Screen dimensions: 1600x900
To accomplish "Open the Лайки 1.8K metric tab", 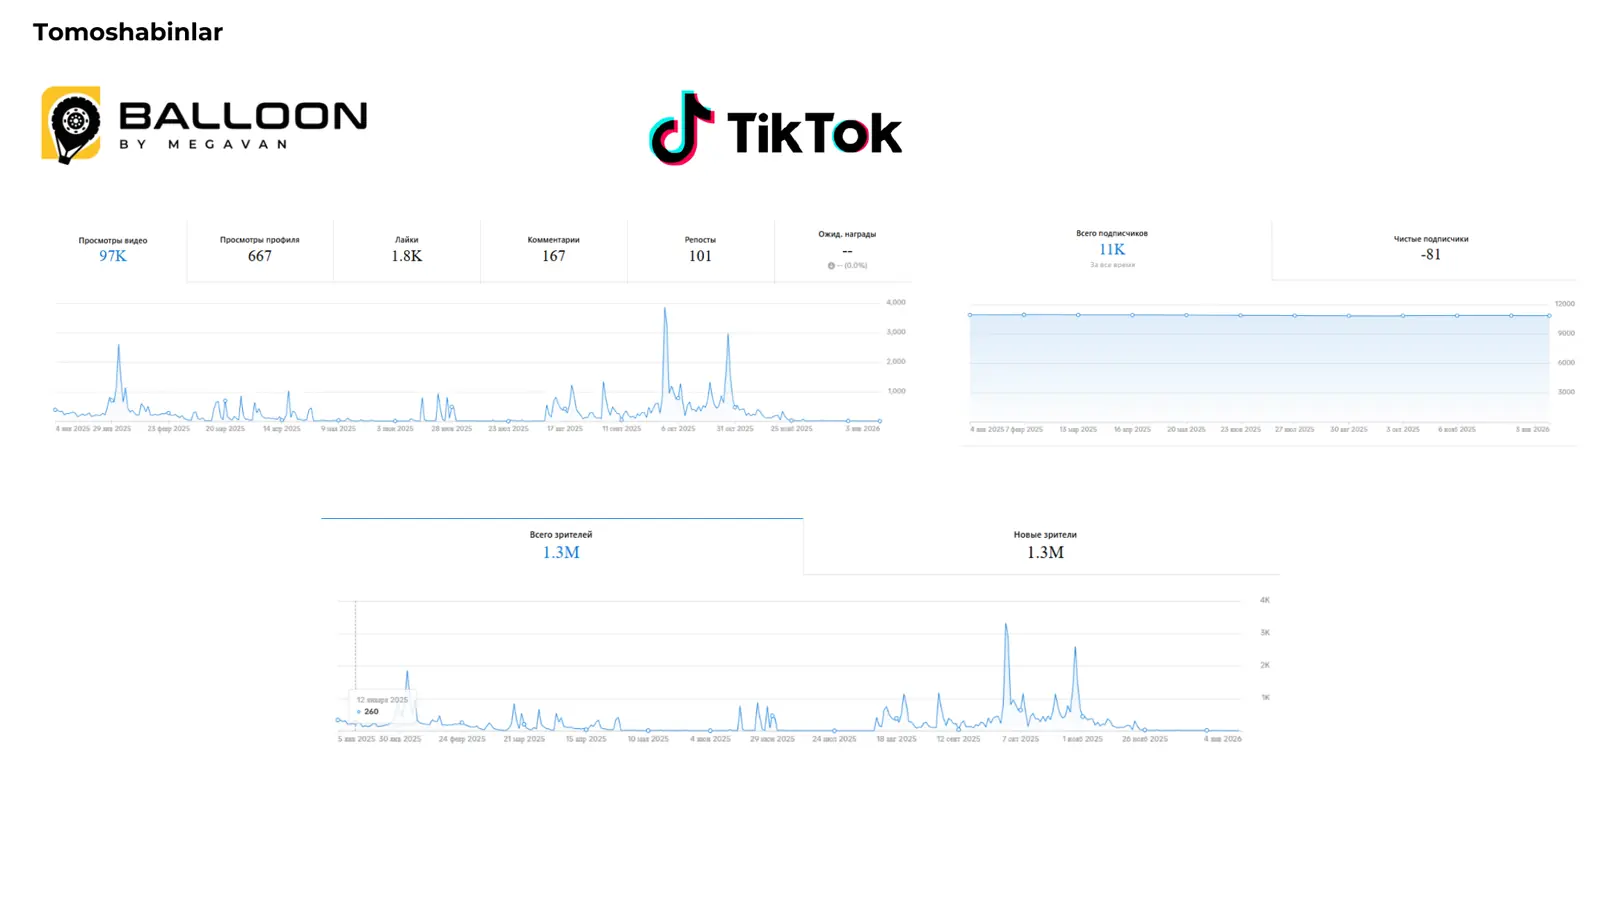I will click(407, 250).
